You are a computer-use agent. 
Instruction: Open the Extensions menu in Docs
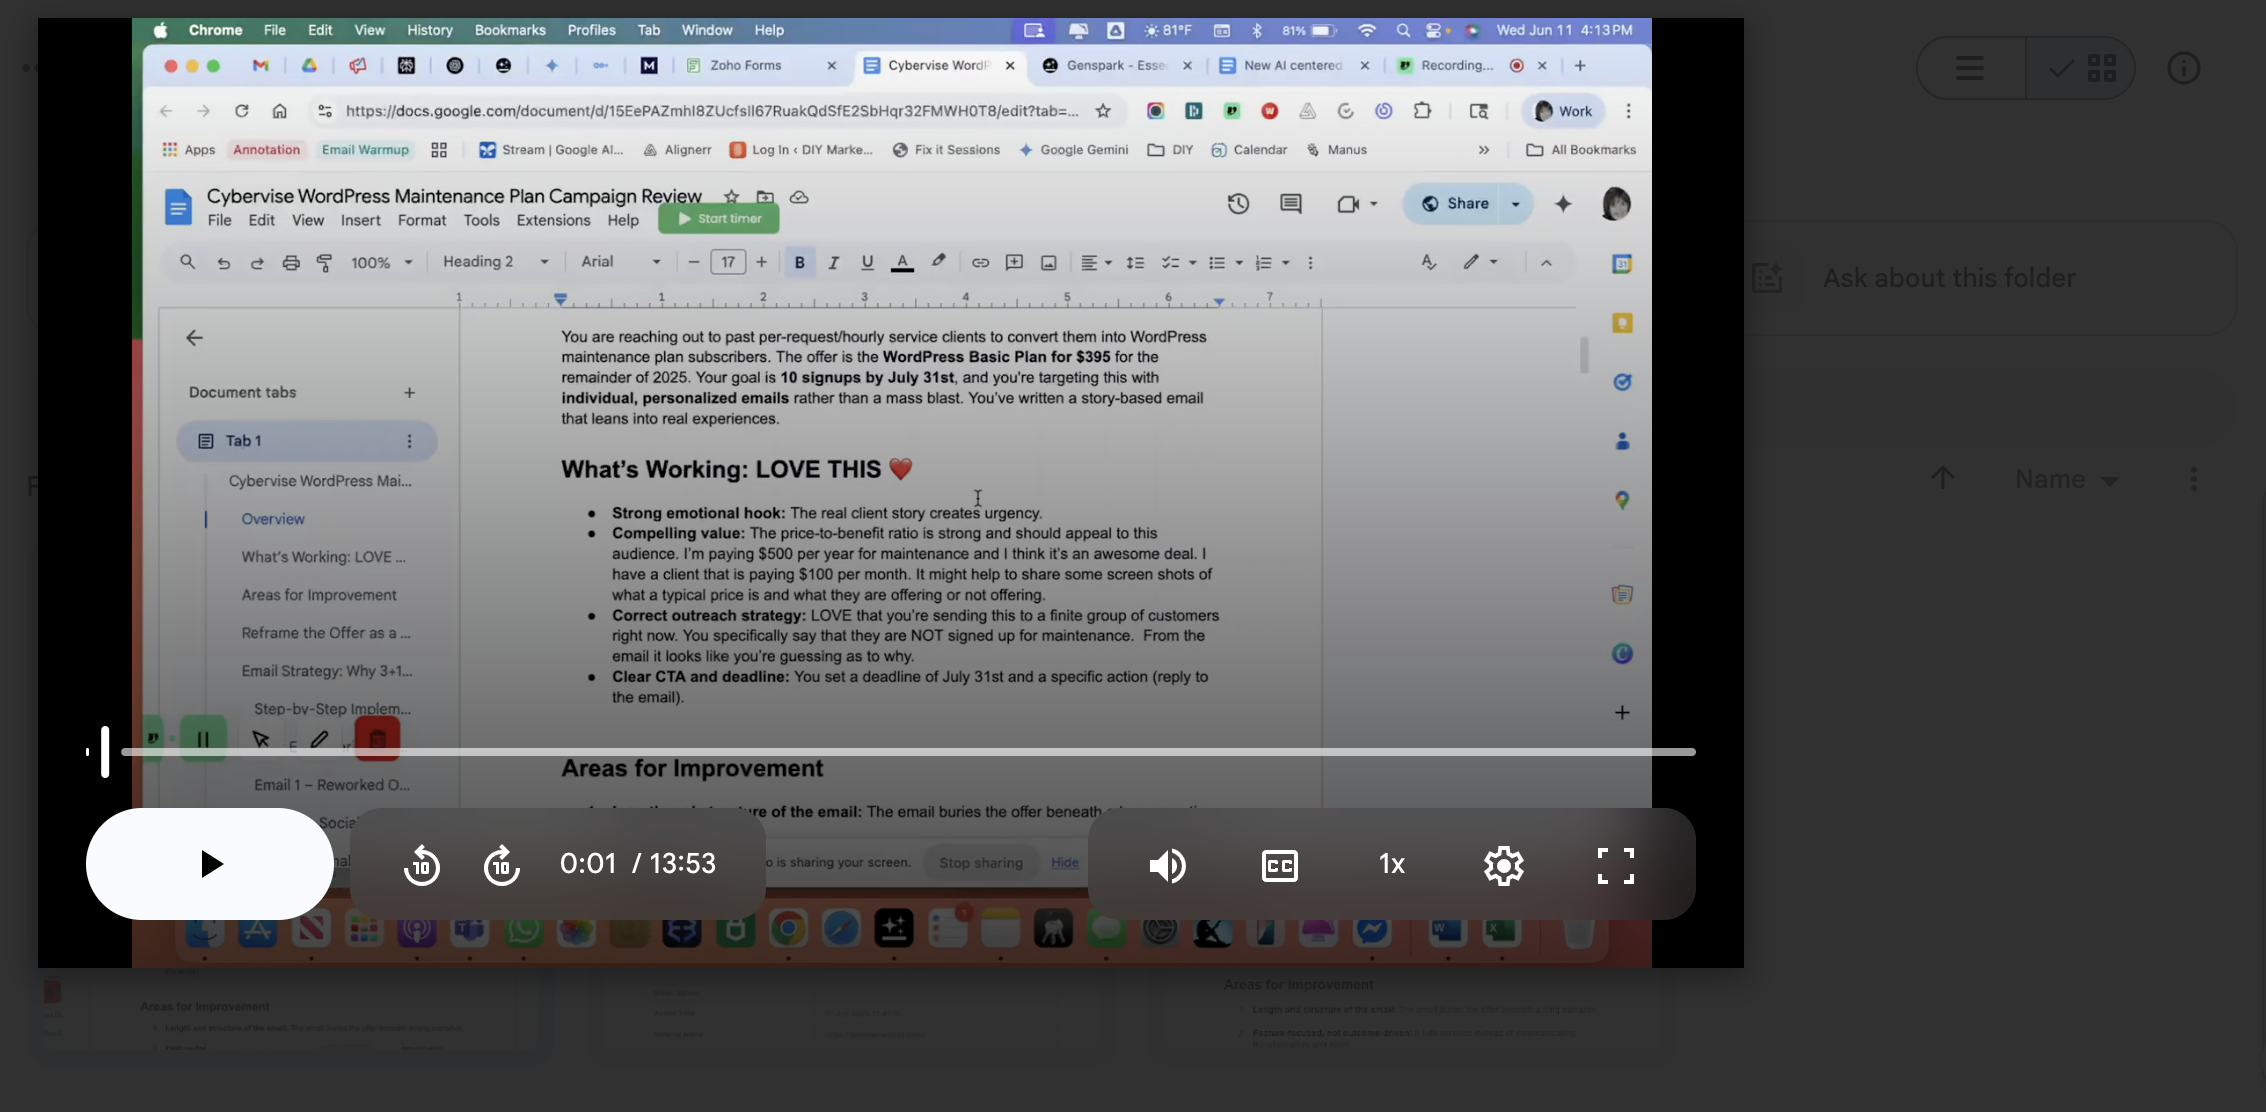click(553, 220)
